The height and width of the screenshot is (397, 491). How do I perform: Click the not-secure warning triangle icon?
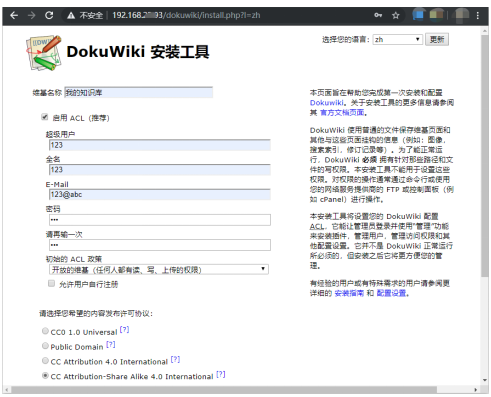pos(71,16)
